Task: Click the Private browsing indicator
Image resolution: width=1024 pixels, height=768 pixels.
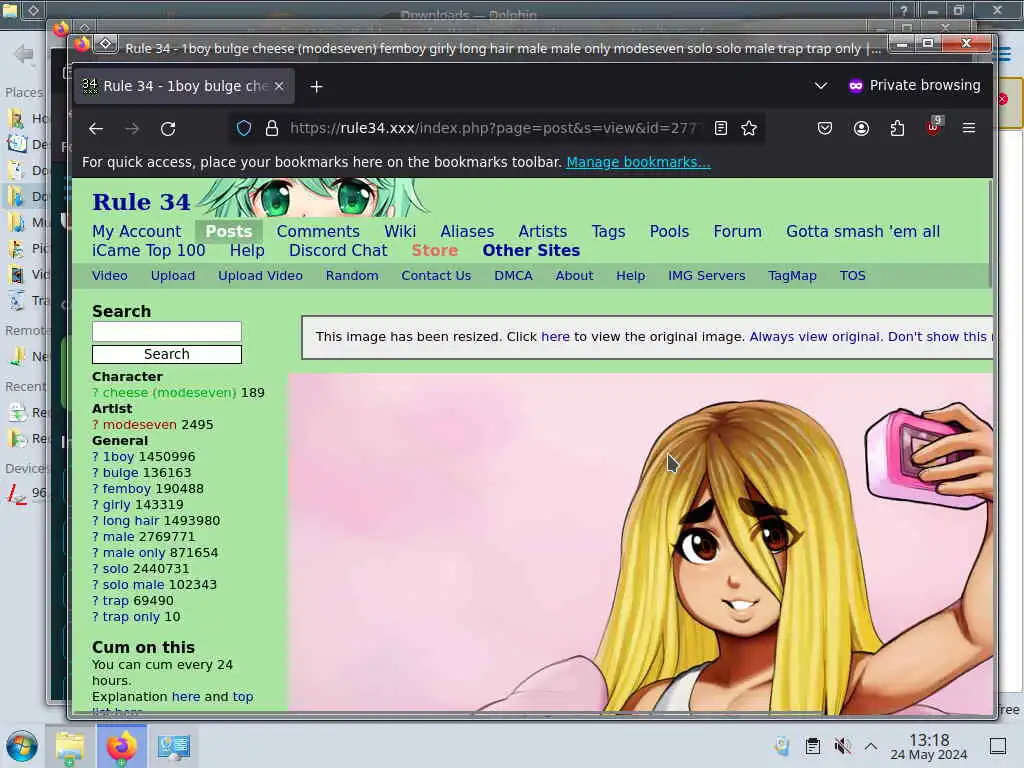Action: coord(914,86)
